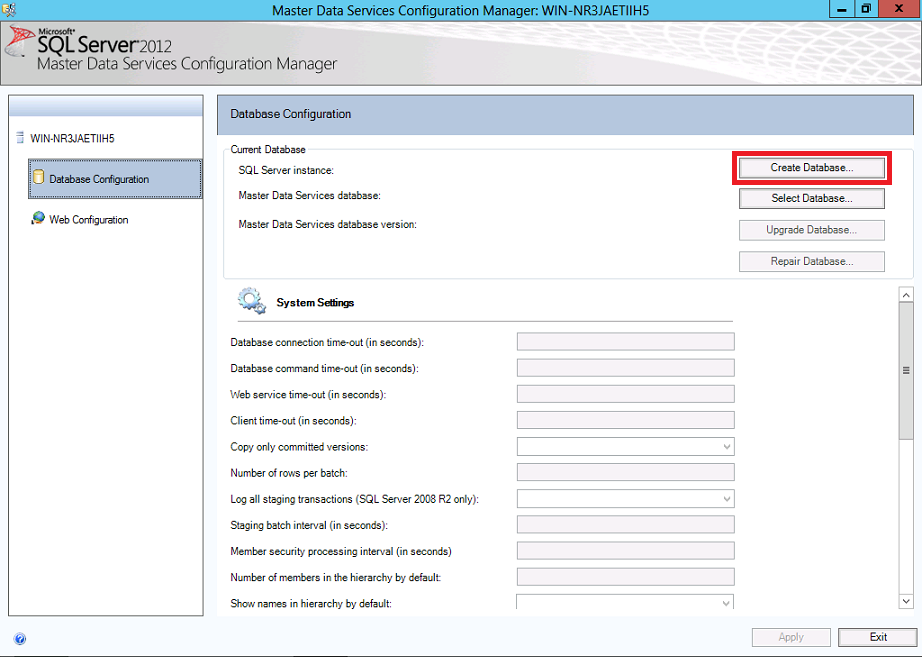Viewport: 922px width, 657px height.
Task: Click the 'System Settings' heading
Action: coord(315,302)
